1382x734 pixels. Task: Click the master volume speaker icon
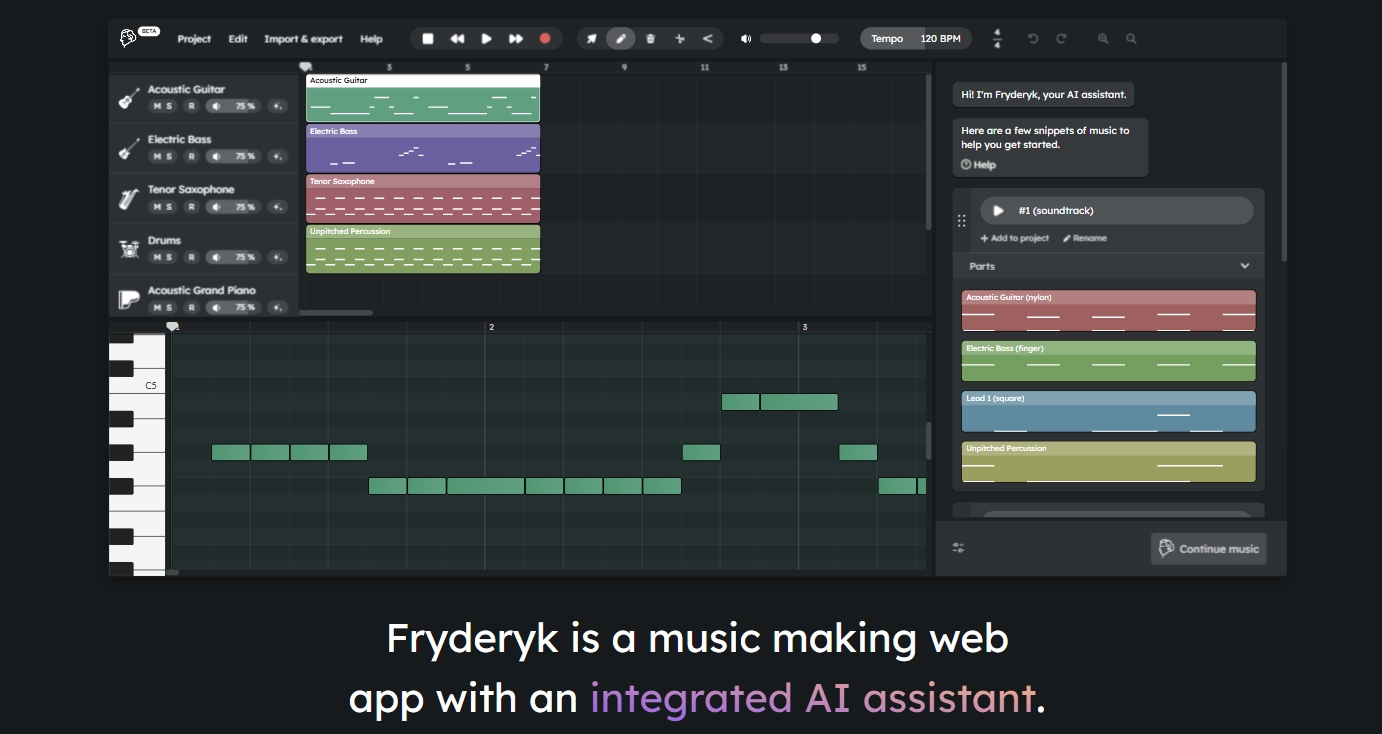point(746,39)
